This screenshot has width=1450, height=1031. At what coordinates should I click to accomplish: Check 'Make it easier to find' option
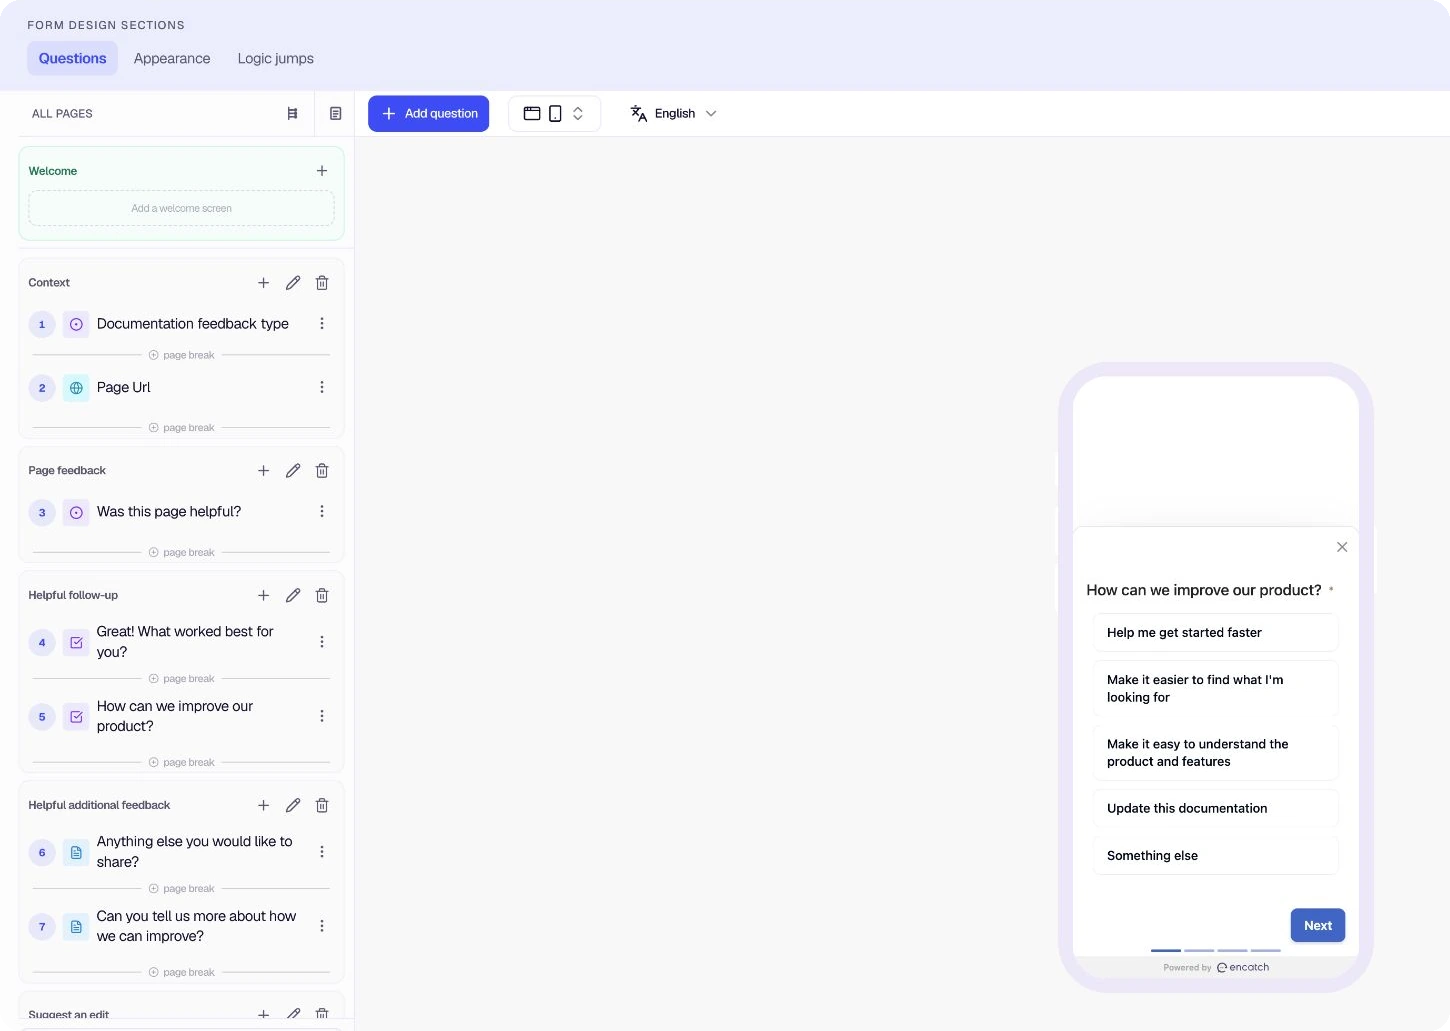coord(1215,689)
